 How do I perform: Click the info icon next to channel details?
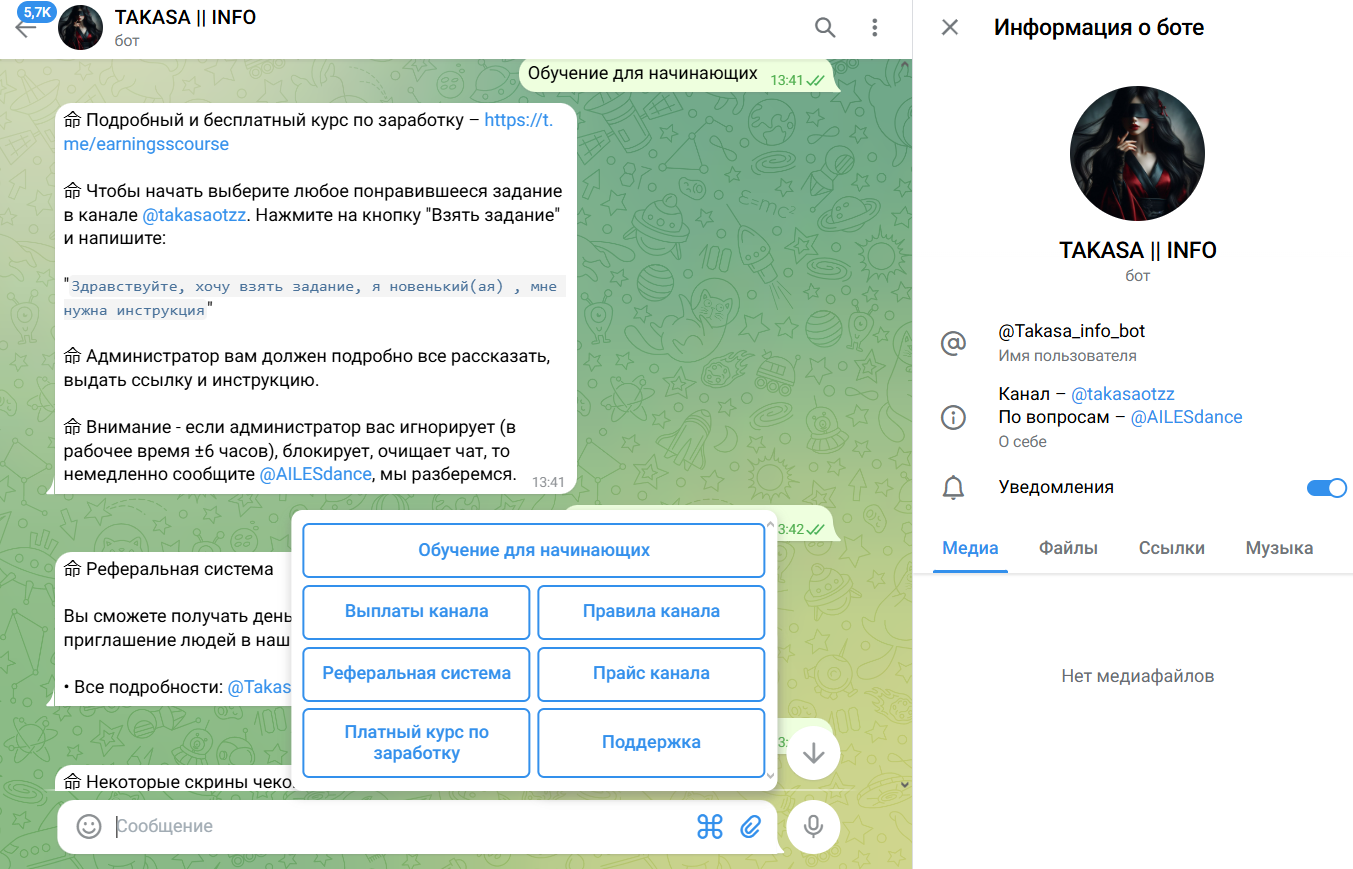point(953,417)
